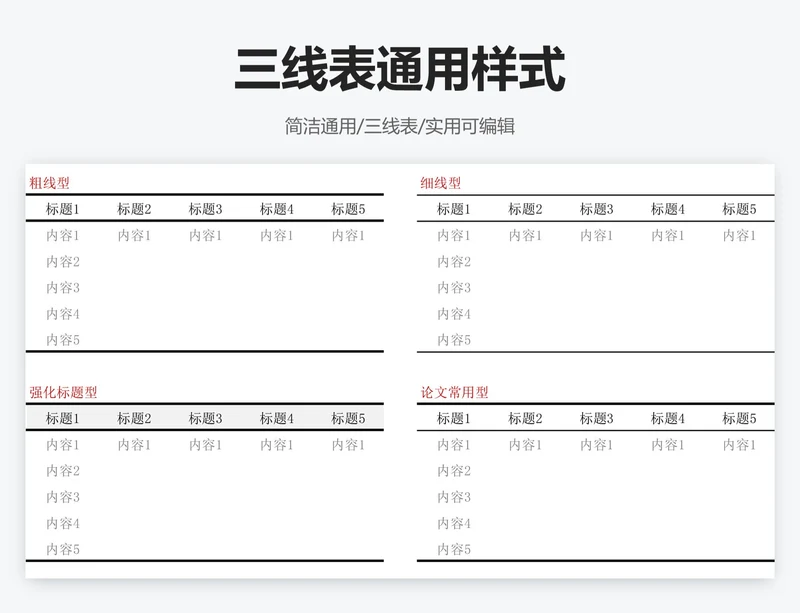Click 内容5 in the 强化标题型 table
Screen dimensions: 800x613
pyautogui.click(x=63, y=549)
